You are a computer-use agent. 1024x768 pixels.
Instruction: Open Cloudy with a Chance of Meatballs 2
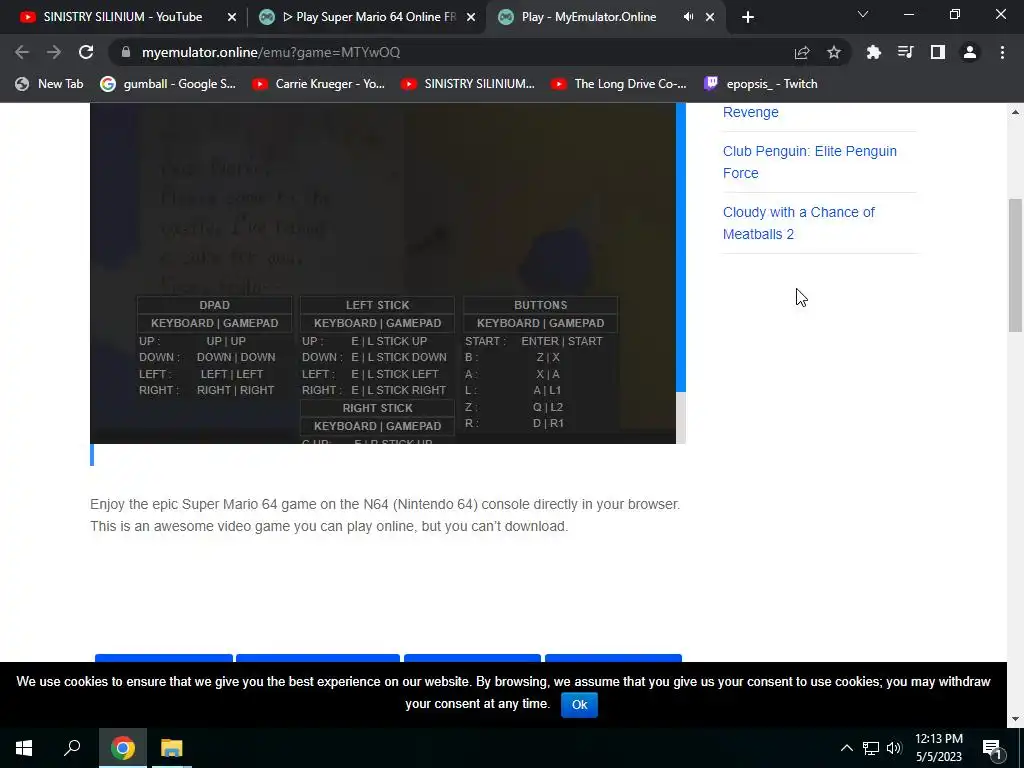(798, 223)
